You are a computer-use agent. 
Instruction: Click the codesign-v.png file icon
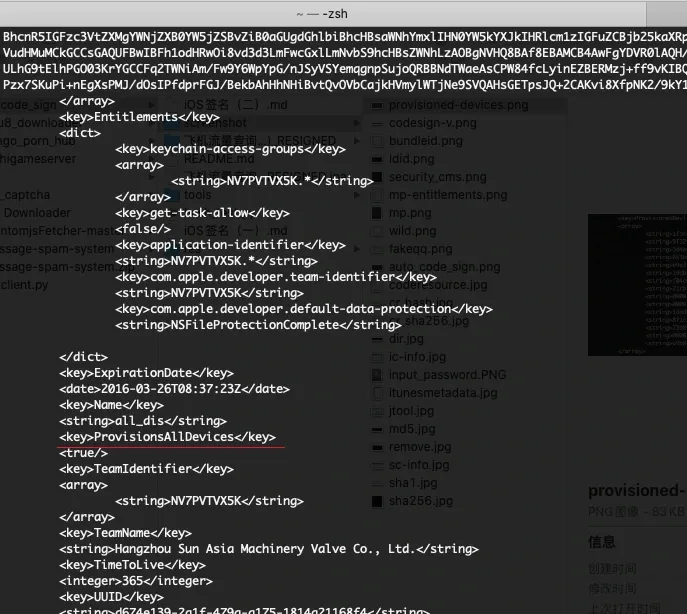pyautogui.click(x=377, y=123)
